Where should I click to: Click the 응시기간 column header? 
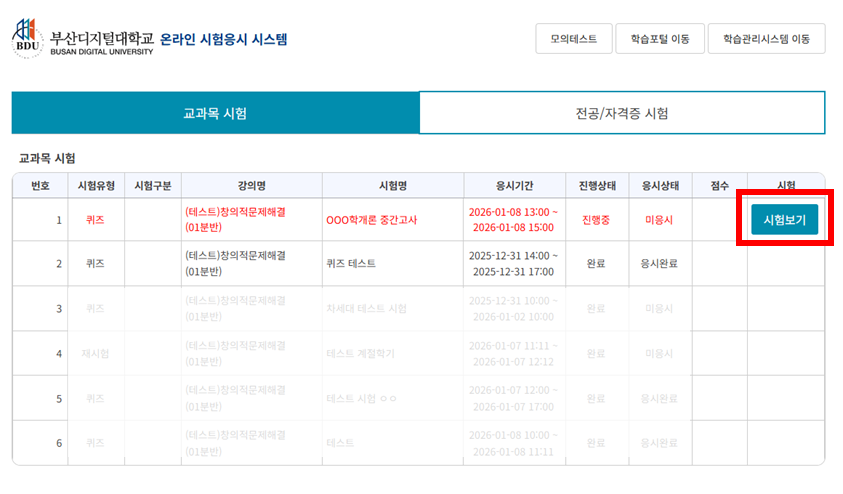[515, 186]
